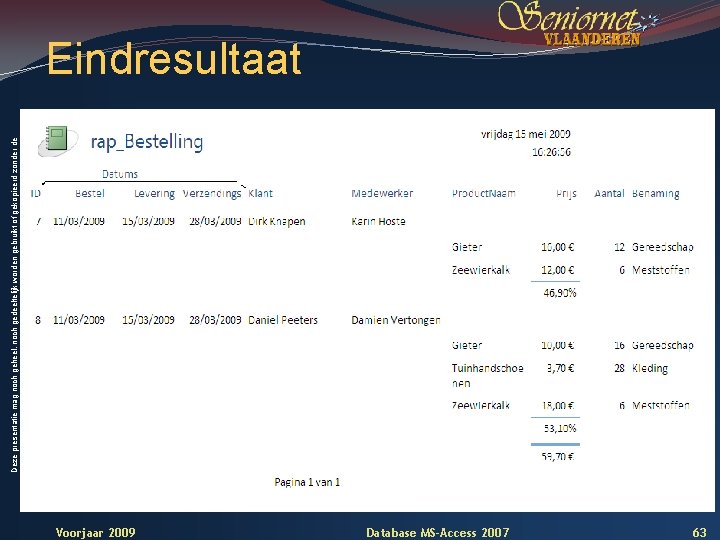The width and height of the screenshot is (720, 540).
Task: Select the Levering column header
Action: [x=154, y=194]
